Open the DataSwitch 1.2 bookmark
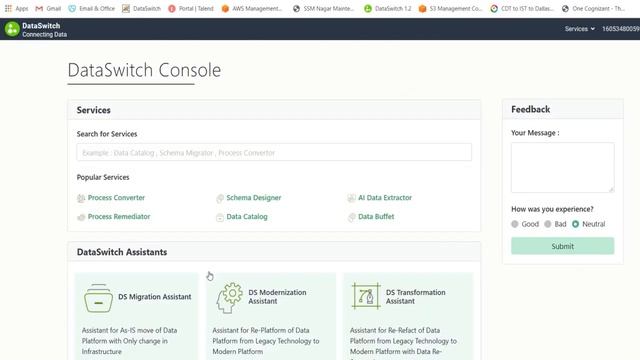Image resolution: width=640 pixels, height=360 pixels. point(388,8)
